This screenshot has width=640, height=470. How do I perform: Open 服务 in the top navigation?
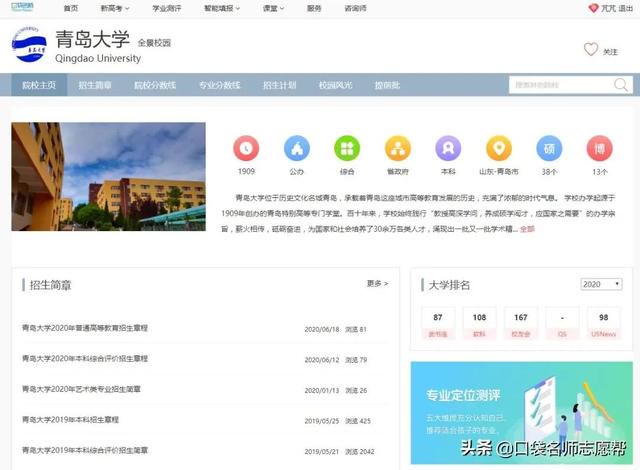point(314,8)
